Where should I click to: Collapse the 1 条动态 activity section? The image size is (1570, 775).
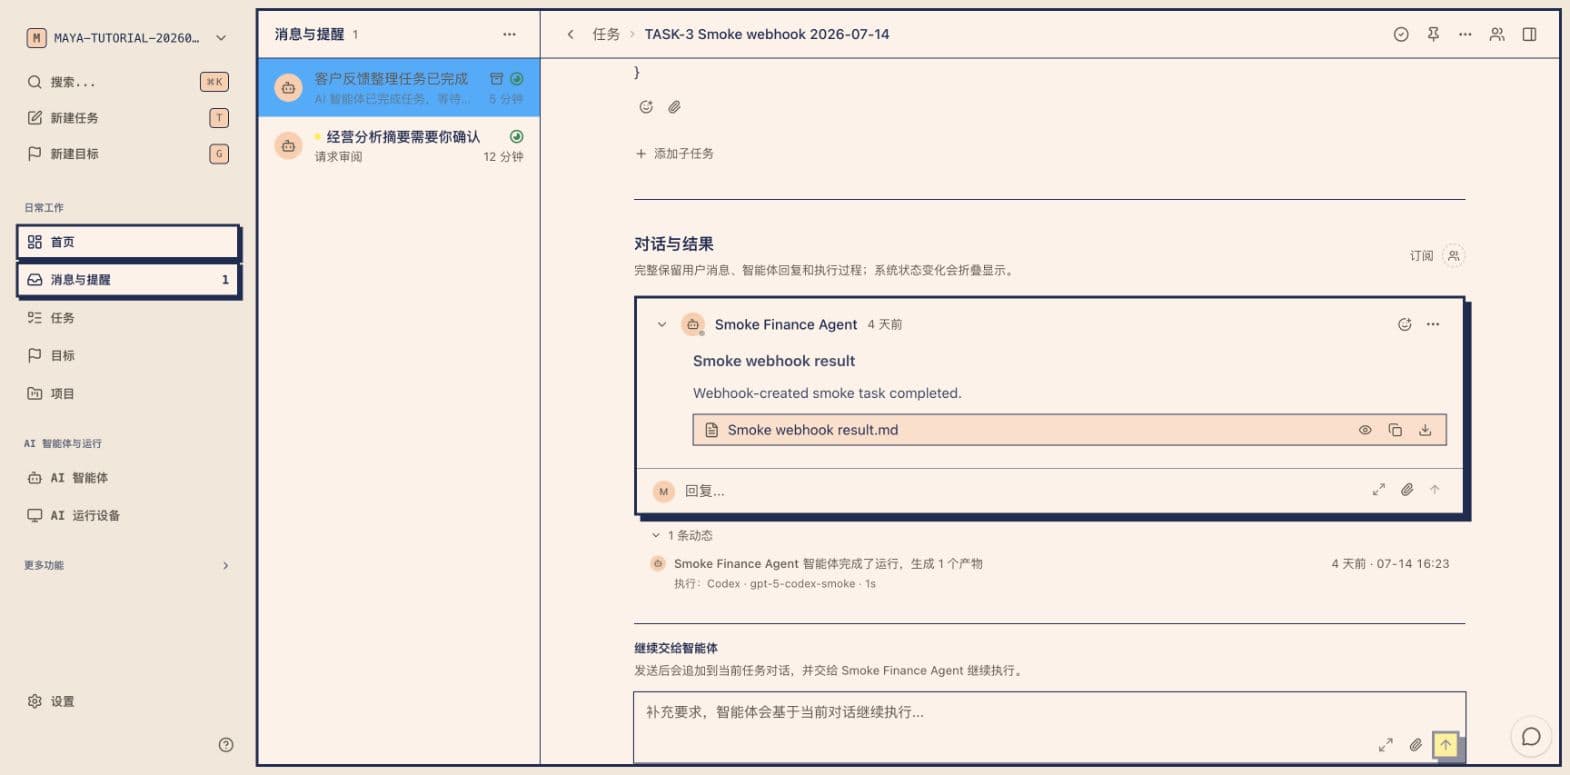(x=681, y=536)
